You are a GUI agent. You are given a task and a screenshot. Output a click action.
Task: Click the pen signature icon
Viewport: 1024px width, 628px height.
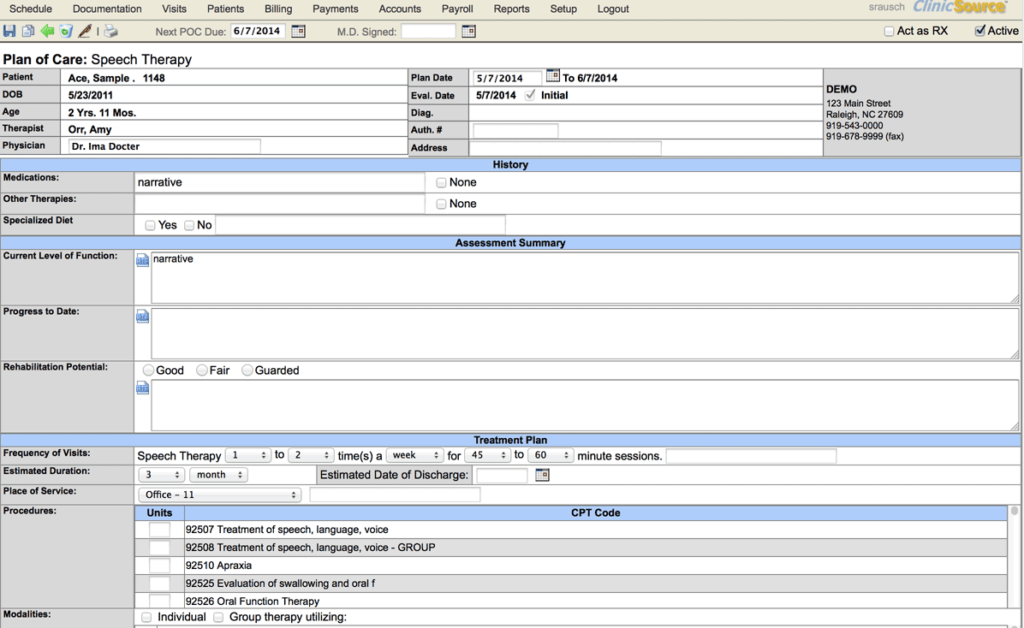point(85,31)
